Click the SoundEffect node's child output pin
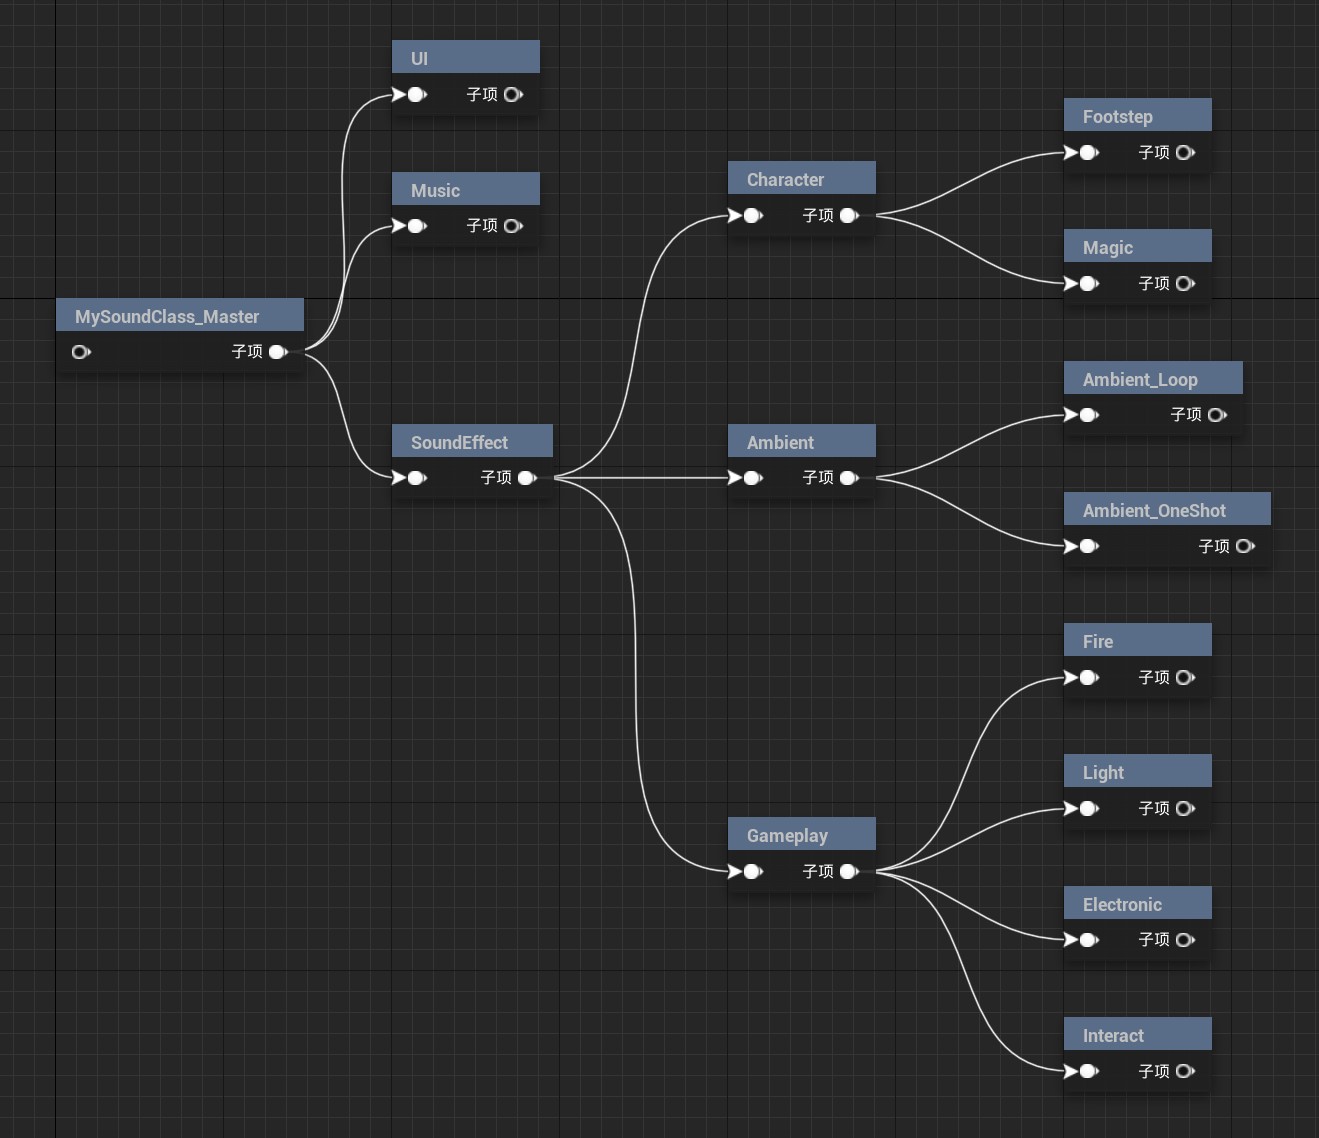The height and width of the screenshot is (1138, 1319). click(527, 478)
